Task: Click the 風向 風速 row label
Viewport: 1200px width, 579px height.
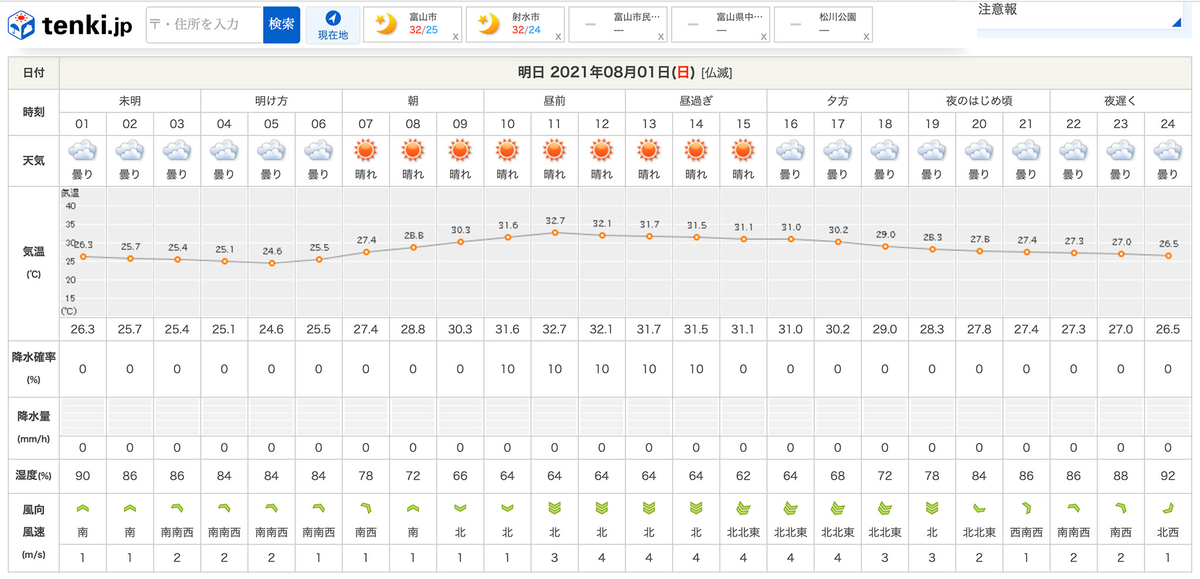Action: click(x=34, y=531)
